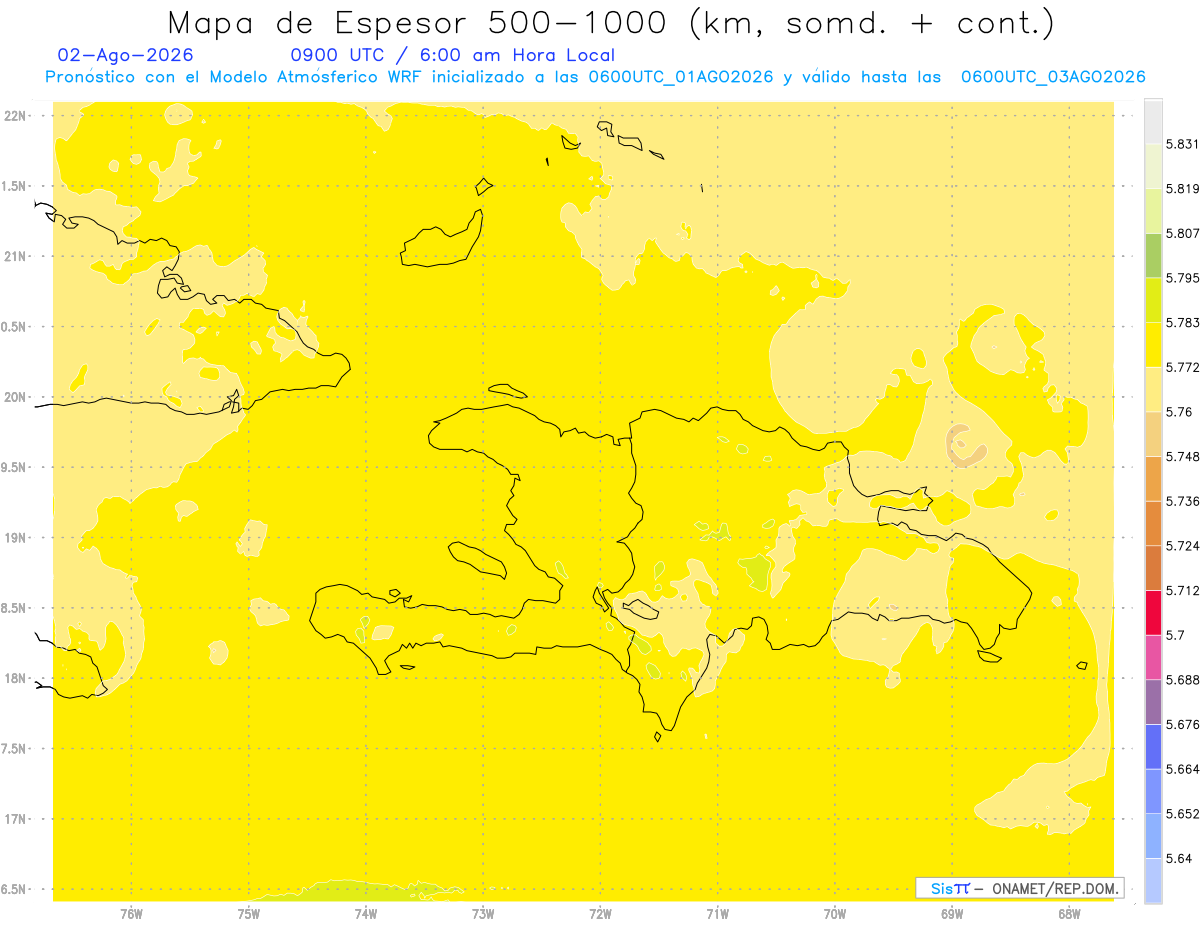The width and height of the screenshot is (1200, 927).
Task: Click the 75W longitude label
Action: [x=249, y=912]
